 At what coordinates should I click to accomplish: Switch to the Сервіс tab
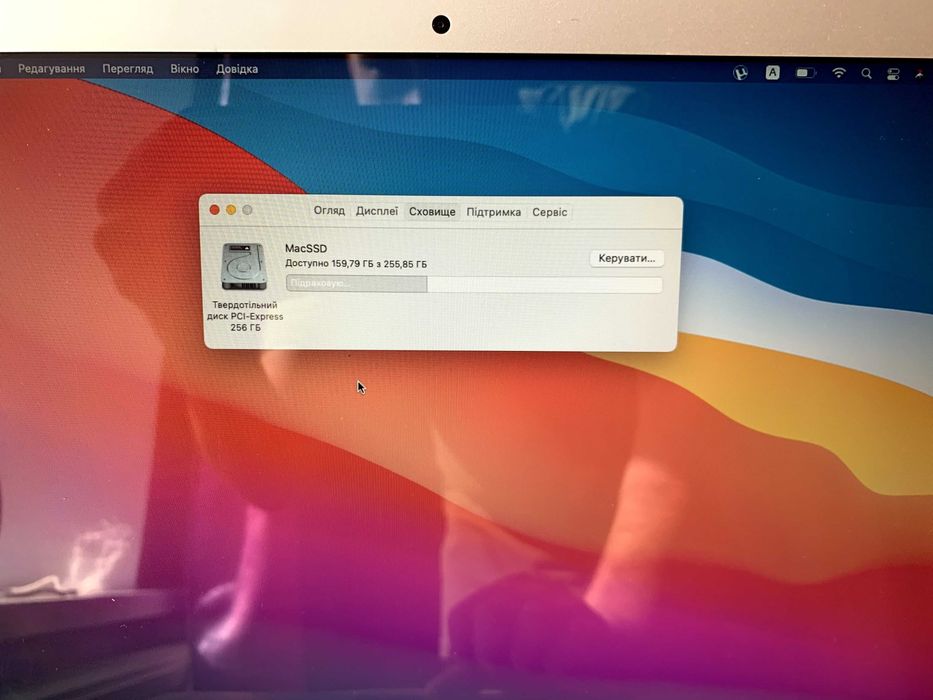pyautogui.click(x=549, y=212)
